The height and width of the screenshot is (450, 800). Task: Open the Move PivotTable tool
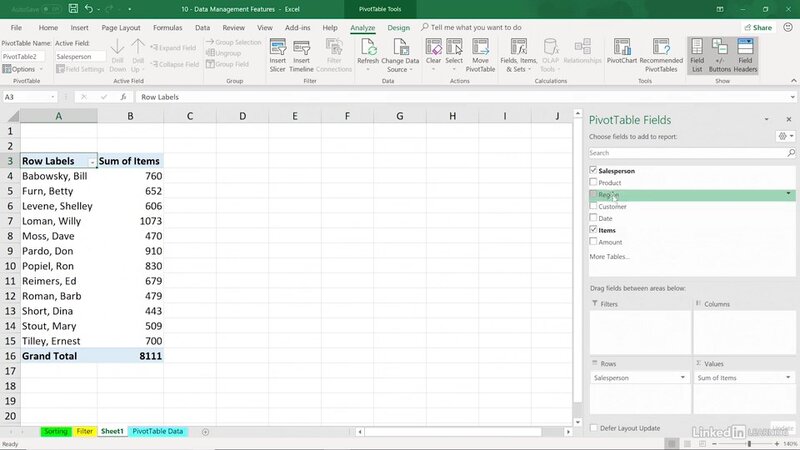(x=481, y=57)
